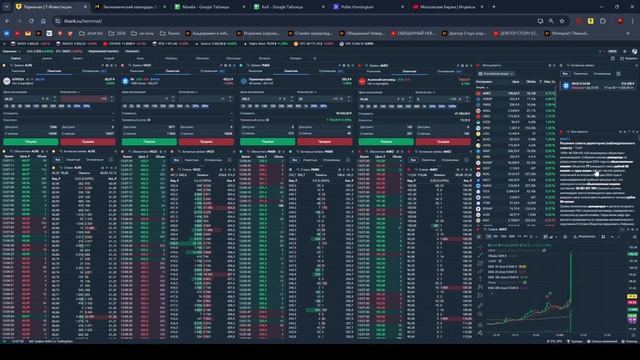The image size is (640, 360).
Task: Filter active orders by Лимитные
Action: point(580,74)
